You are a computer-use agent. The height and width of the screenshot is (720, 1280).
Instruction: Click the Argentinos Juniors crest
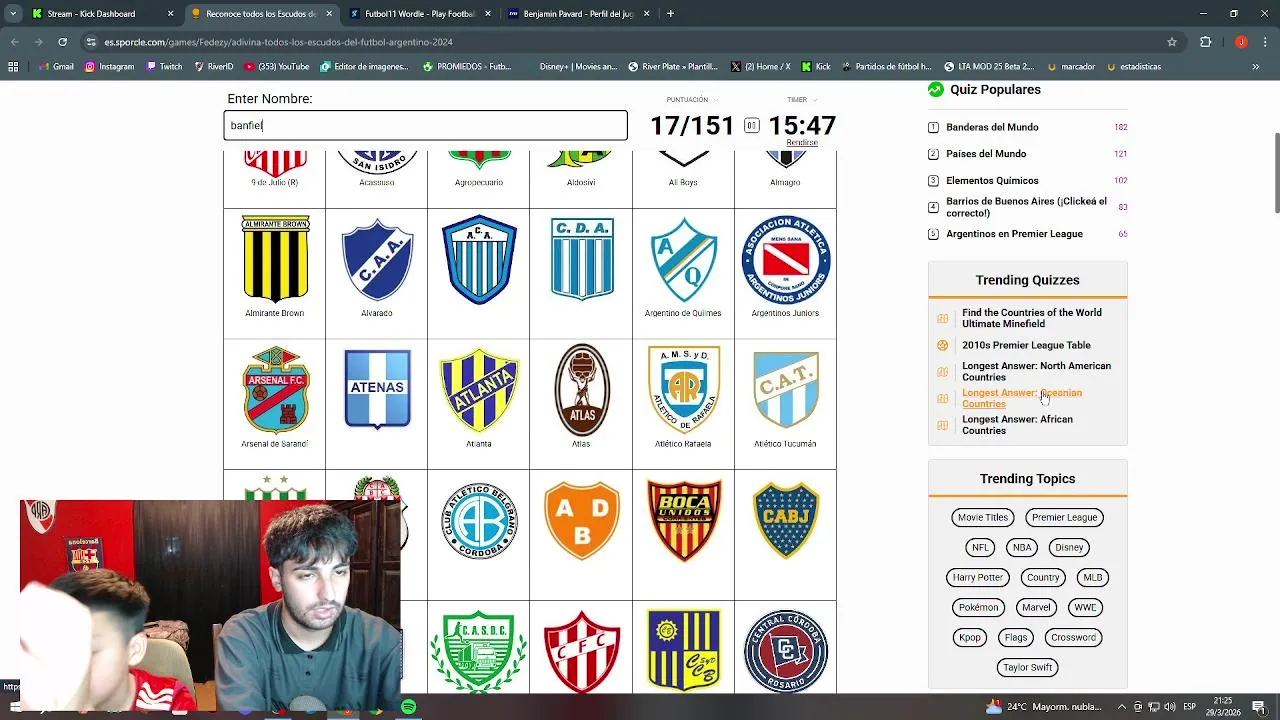[786, 259]
